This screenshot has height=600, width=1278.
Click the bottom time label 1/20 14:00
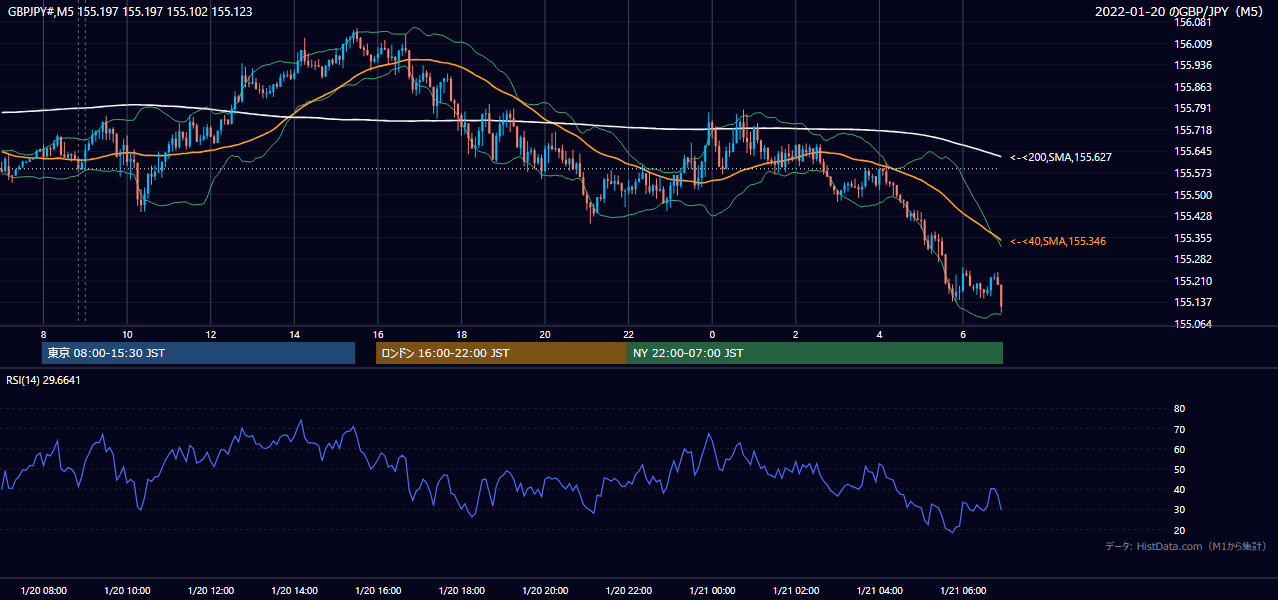(x=294, y=591)
